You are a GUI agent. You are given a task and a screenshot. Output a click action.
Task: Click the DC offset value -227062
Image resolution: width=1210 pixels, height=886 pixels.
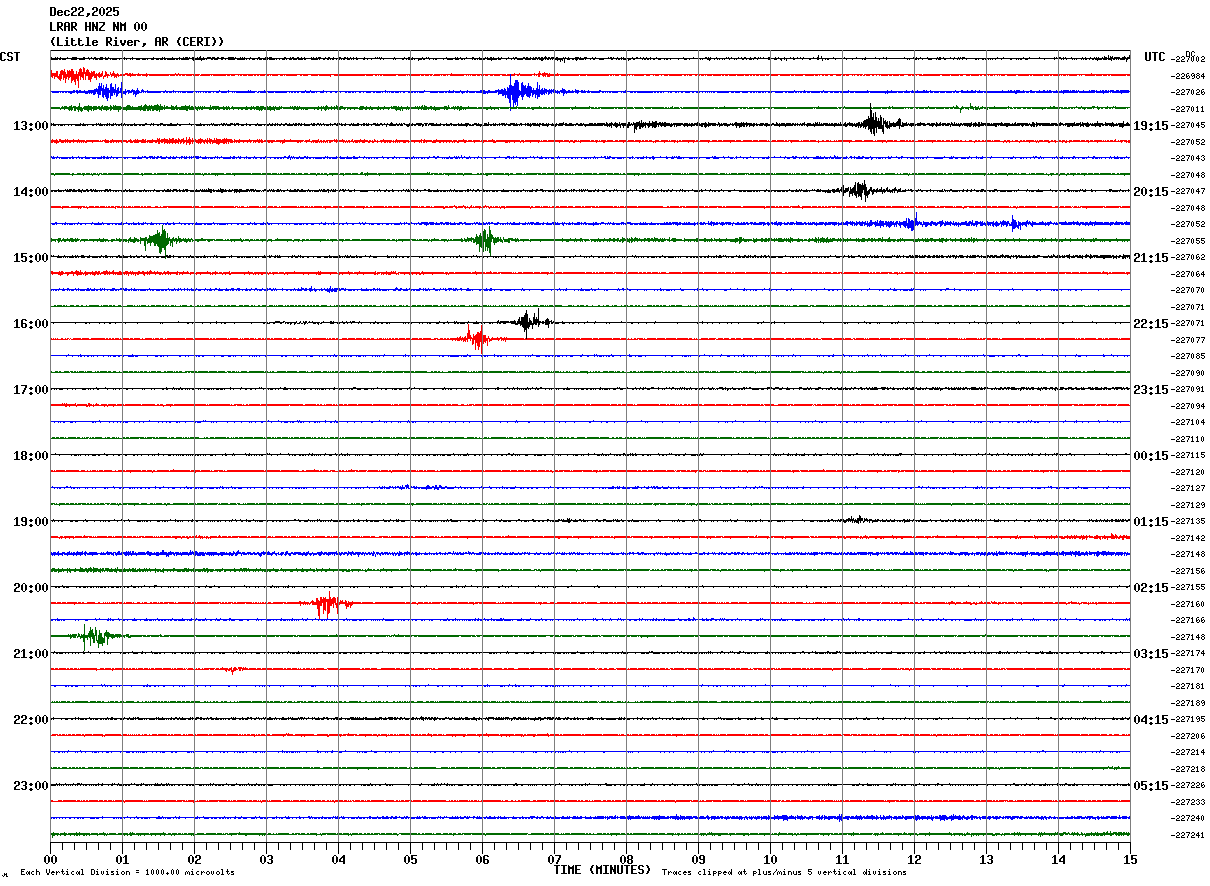click(1187, 258)
